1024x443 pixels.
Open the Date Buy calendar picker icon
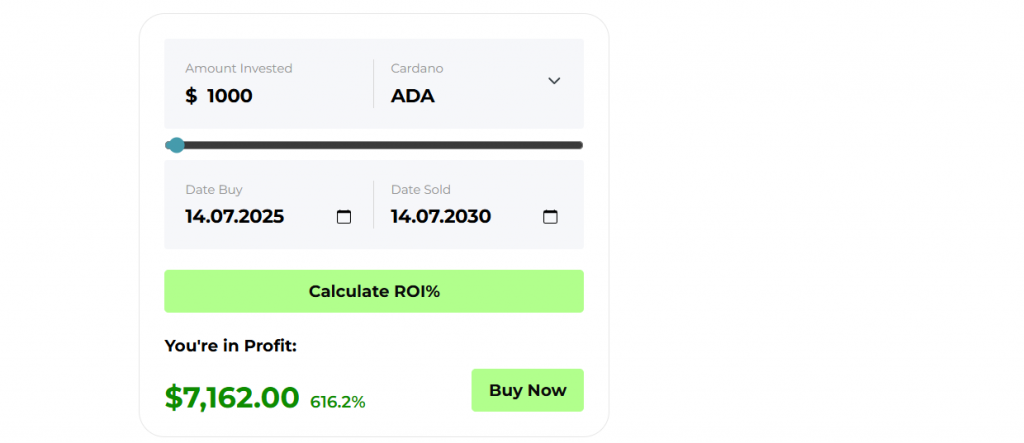pos(344,217)
